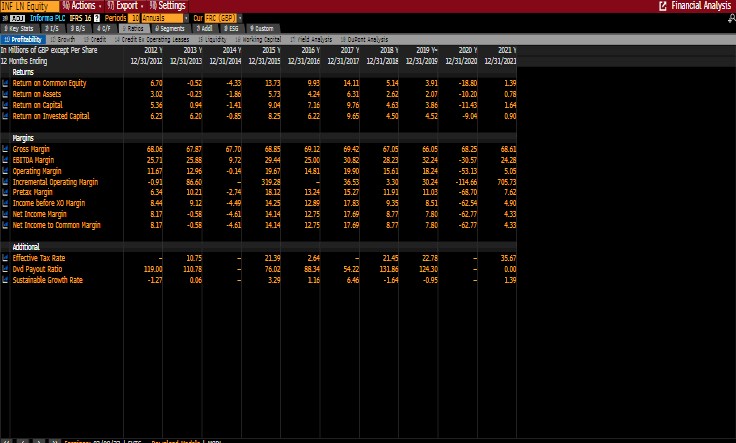
Task: Click the 2012 Y column header
Action: 153,50
